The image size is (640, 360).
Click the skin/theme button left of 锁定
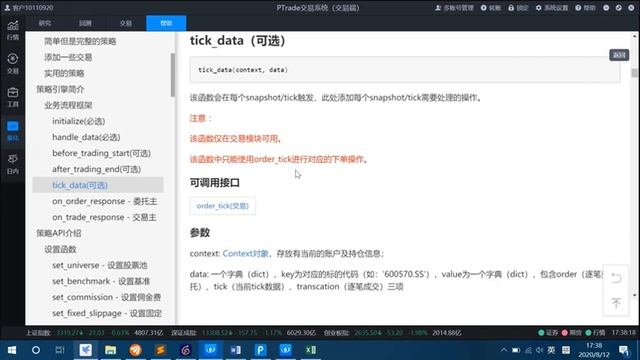tap(491, 8)
